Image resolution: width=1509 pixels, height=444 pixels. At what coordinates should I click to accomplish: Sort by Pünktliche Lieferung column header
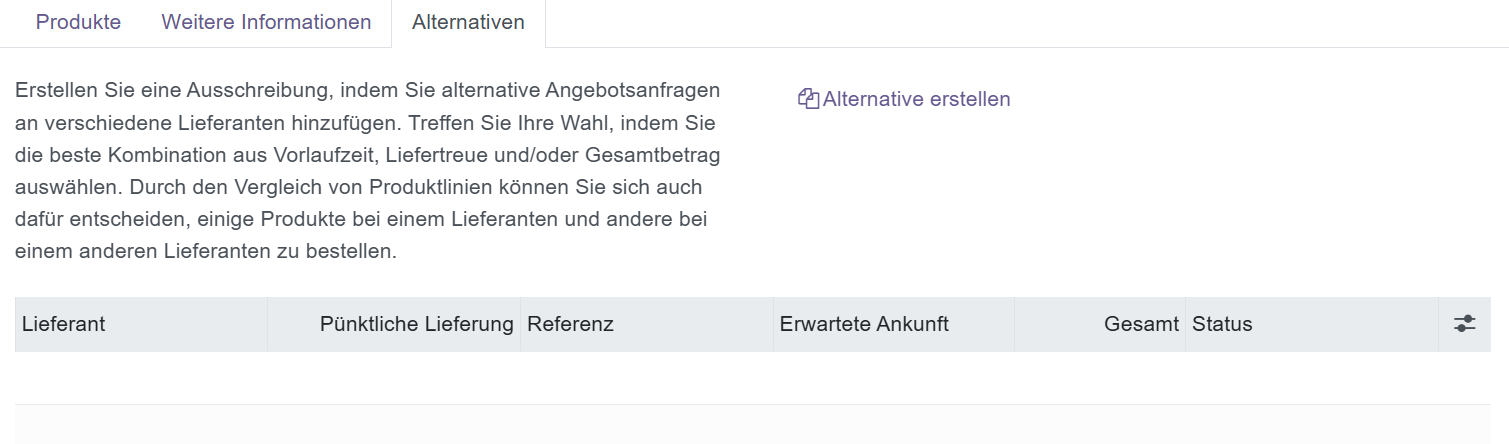tap(416, 324)
